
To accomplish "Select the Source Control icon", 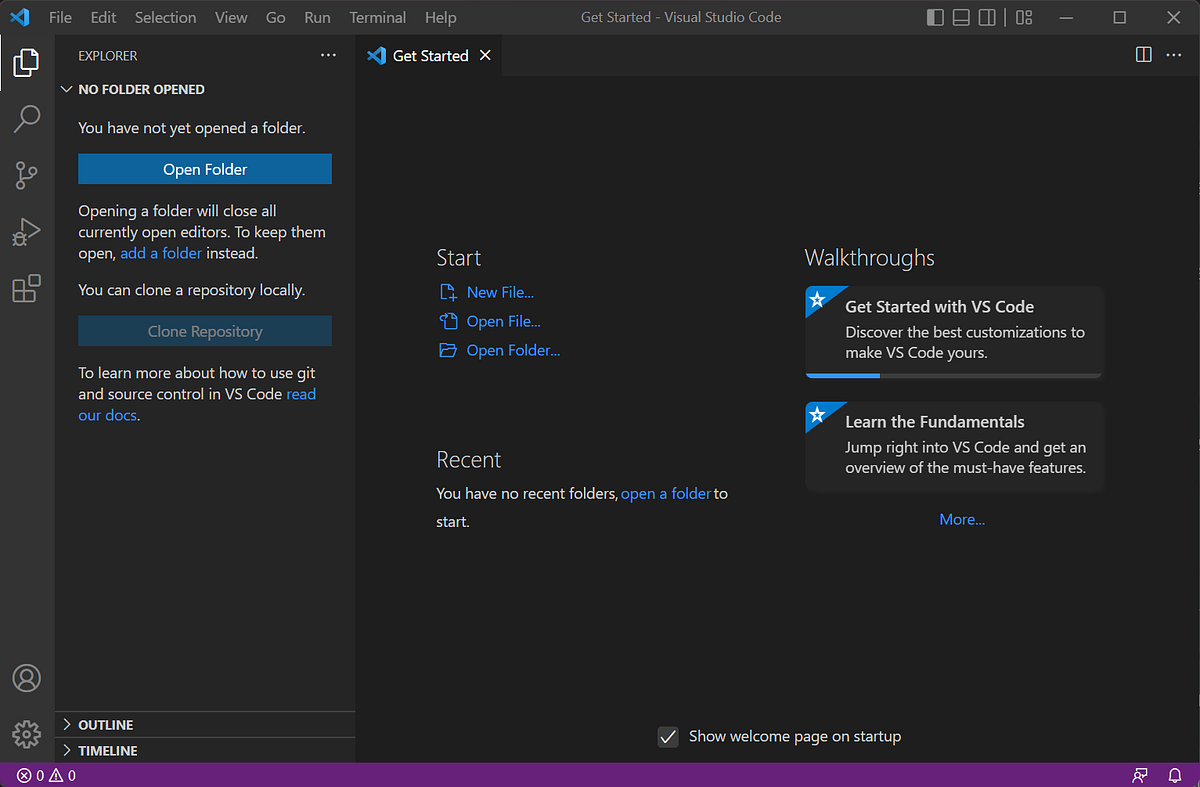I will 26,175.
